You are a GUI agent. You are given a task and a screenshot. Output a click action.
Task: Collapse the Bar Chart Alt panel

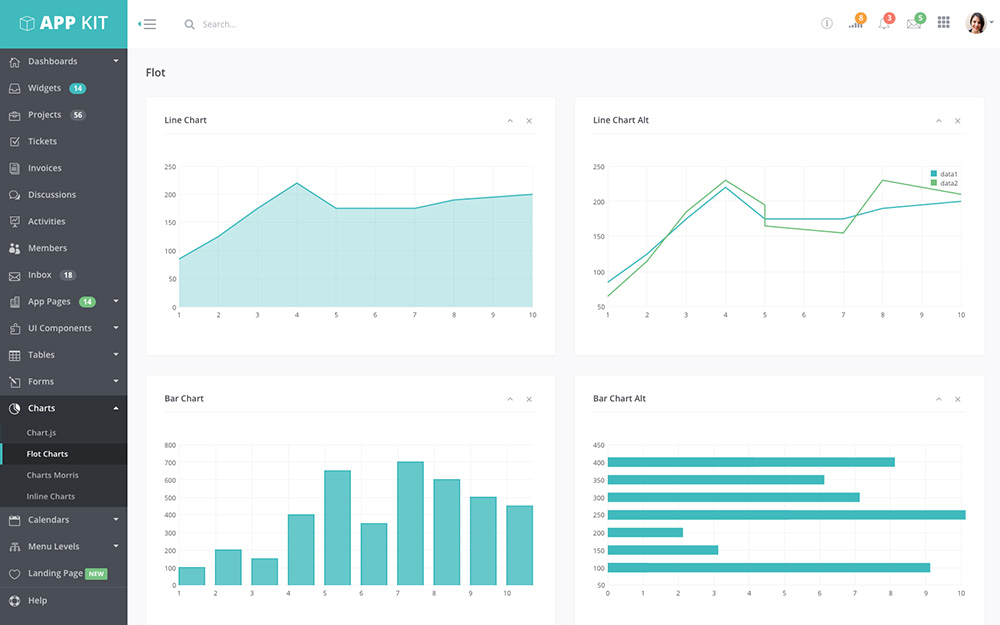[x=938, y=399]
